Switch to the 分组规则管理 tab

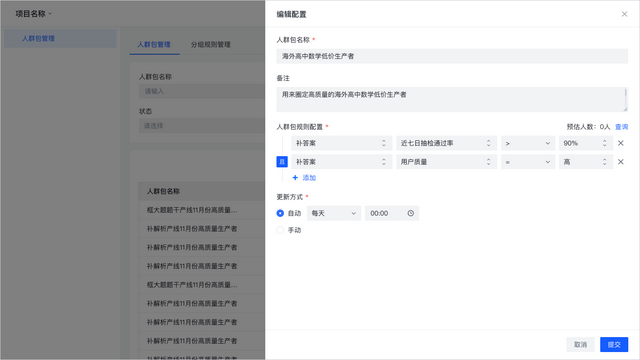211,44
